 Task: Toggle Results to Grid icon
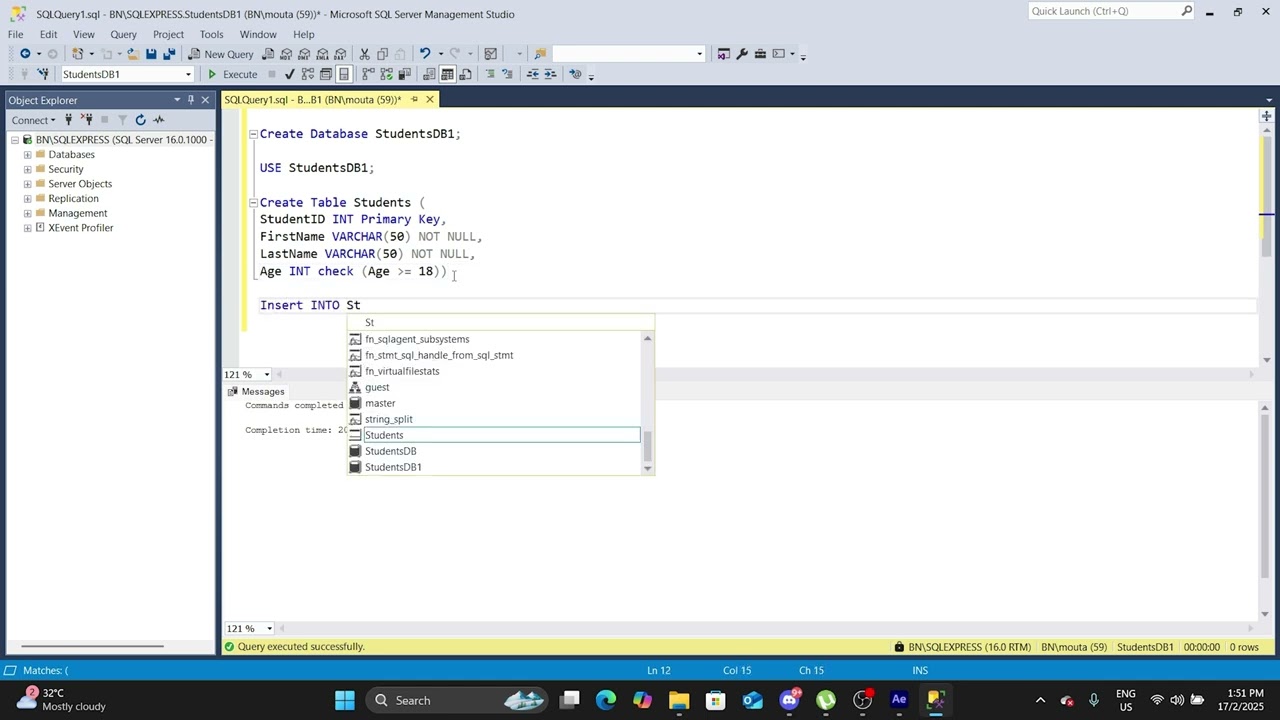tap(447, 74)
